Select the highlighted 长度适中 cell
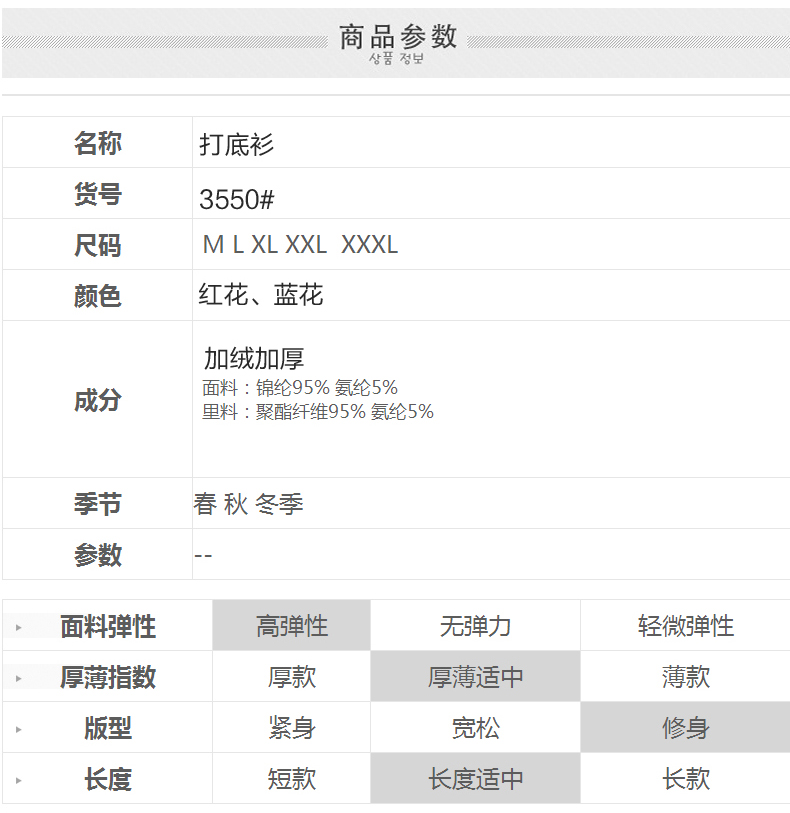This screenshot has height=813, width=790. [x=475, y=779]
